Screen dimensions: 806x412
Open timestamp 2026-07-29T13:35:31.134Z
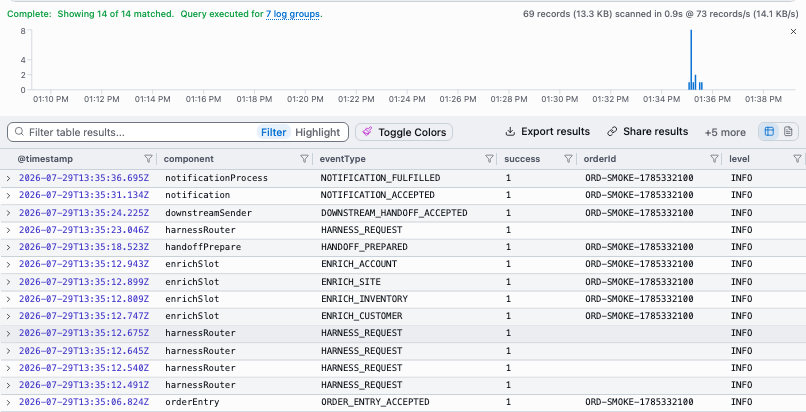[84, 195]
